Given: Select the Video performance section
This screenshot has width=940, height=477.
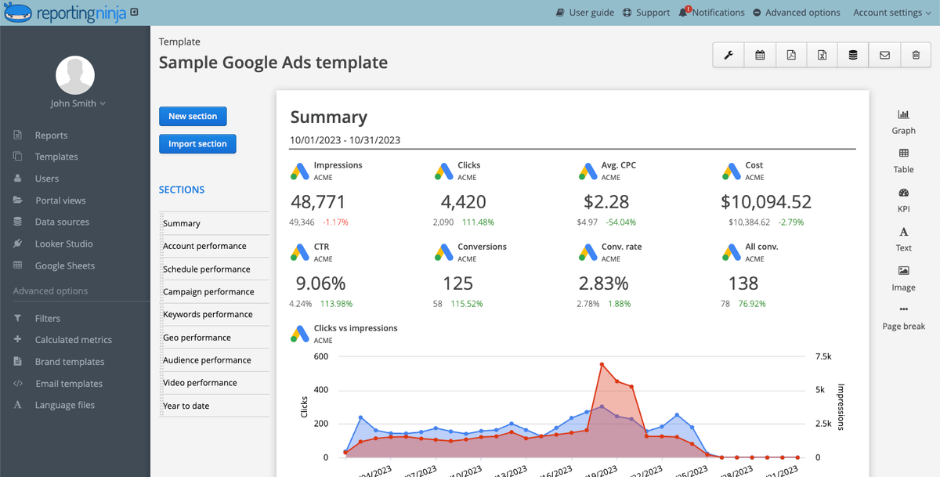Looking at the screenshot, I should click(x=215, y=382).
